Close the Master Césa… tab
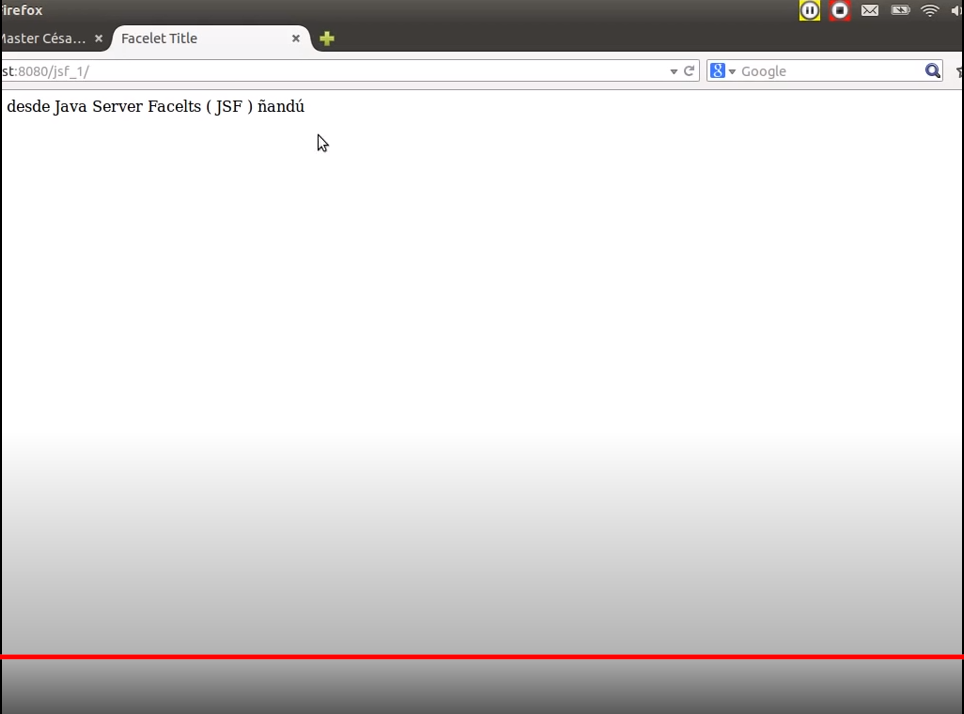Screen dimensions: 964x714 tap(98, 38)
